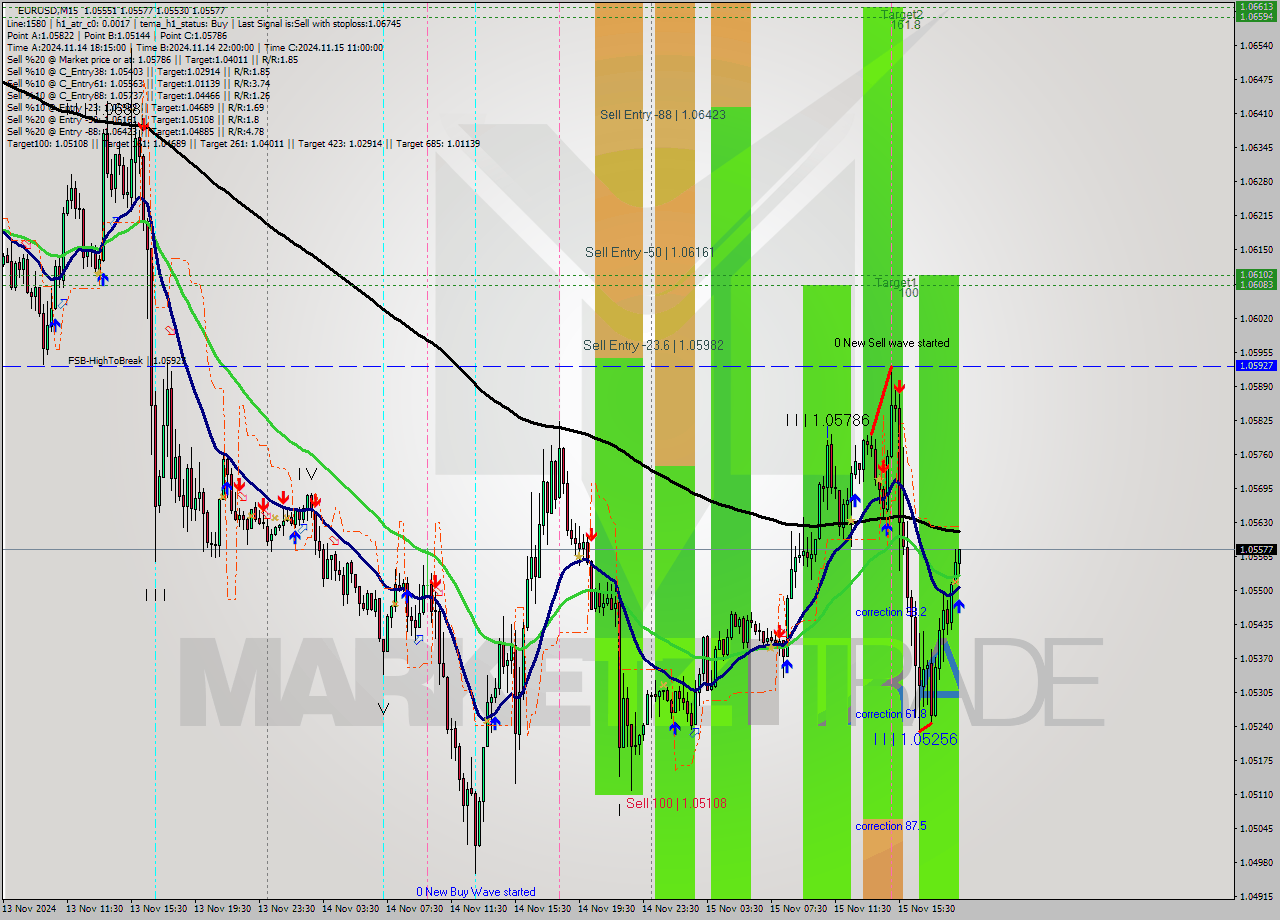This screenshot has height=920, width=1280.
Task: Click the 'Sell Entry -23.6 | 1.05982' label
Action: pos(653,346)
